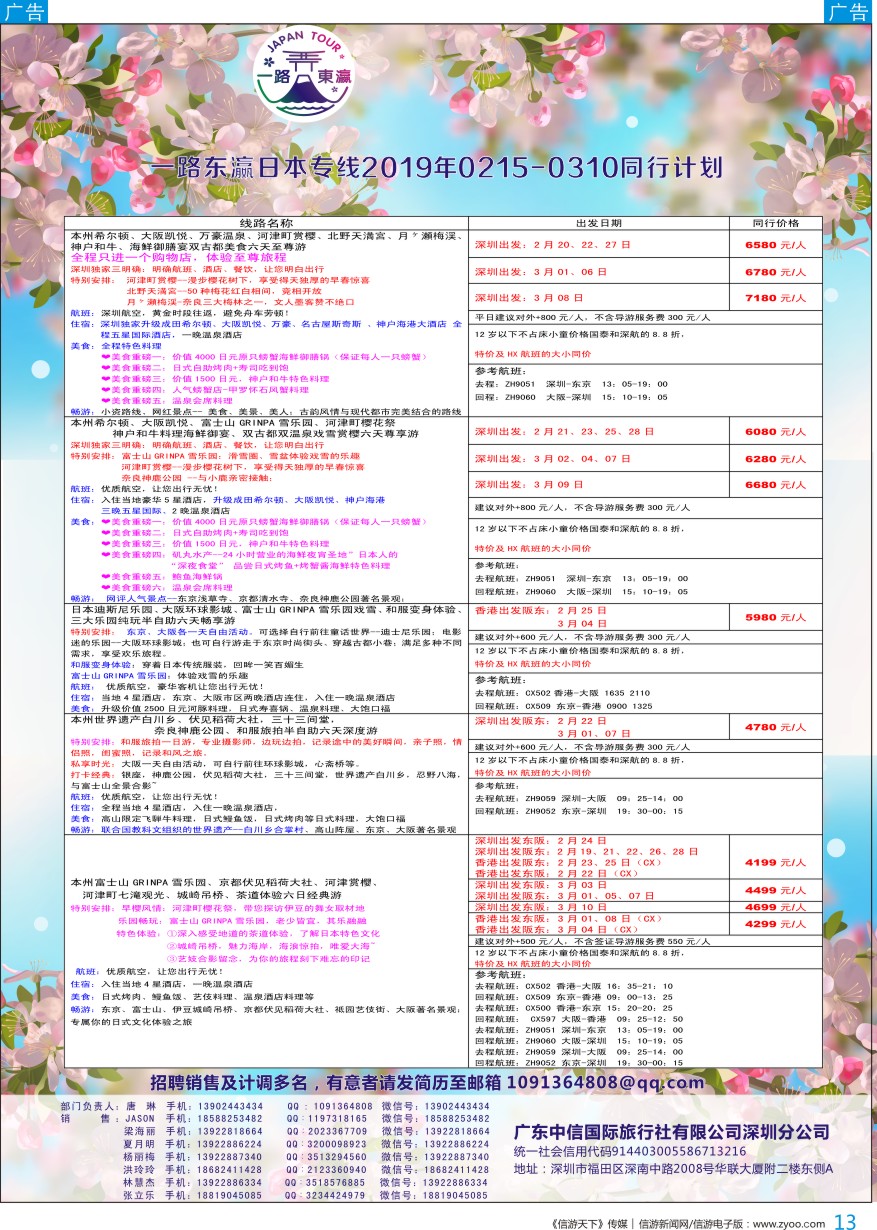Screen dimensions: 877x1230
Task: Click flight line 回程航班：CX509 东京-香港 0900 1325
Action: (563, 706)
